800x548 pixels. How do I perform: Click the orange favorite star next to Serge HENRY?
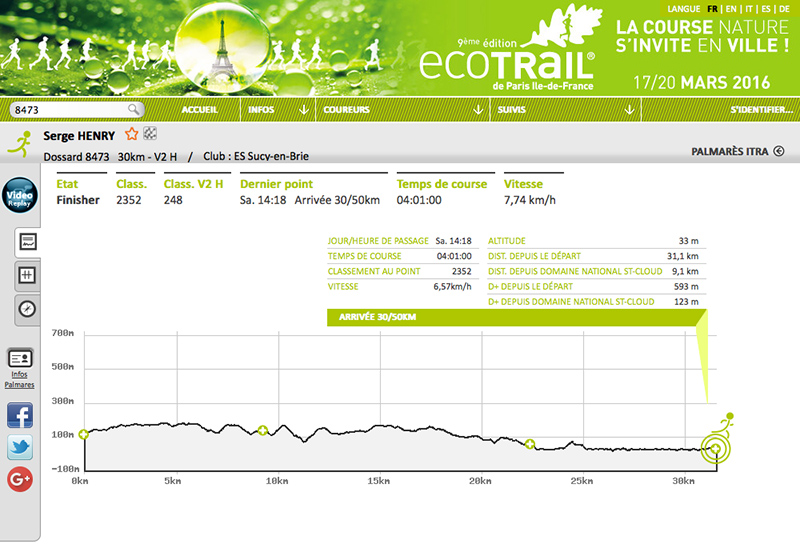click(131, 134)
